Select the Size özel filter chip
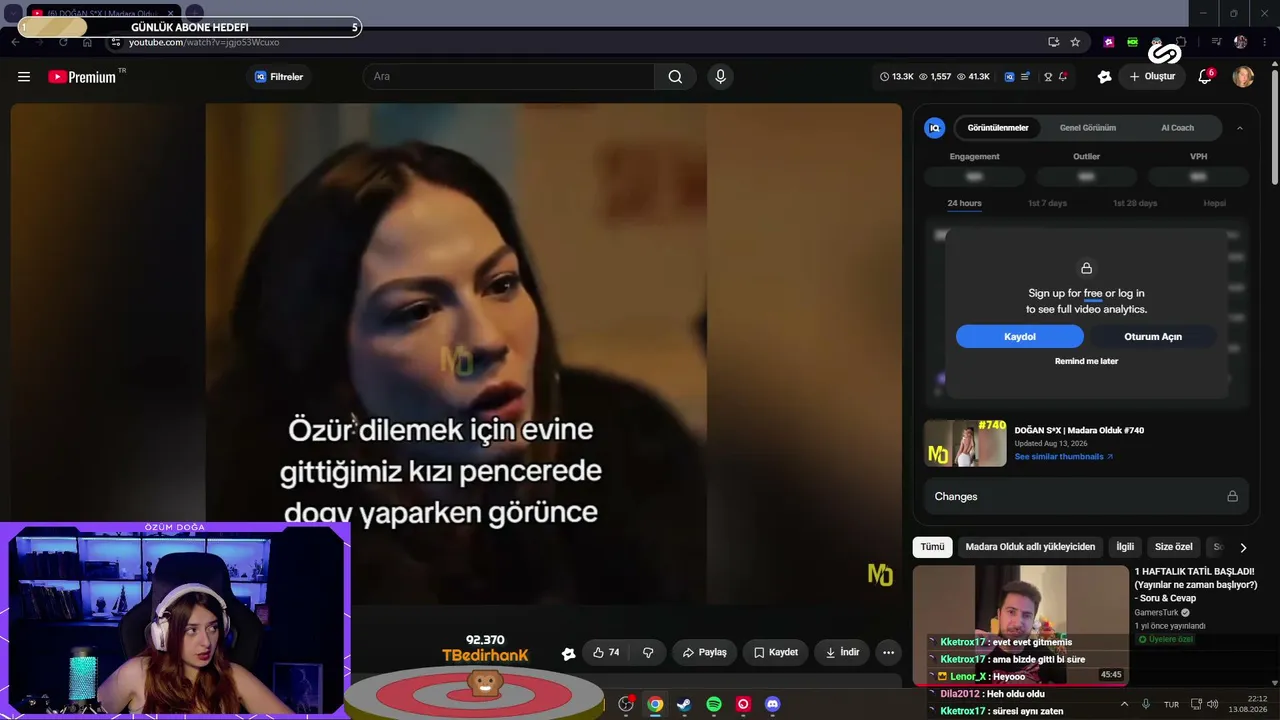Viewport: 1280px width, 720px height. point(1174,547)
